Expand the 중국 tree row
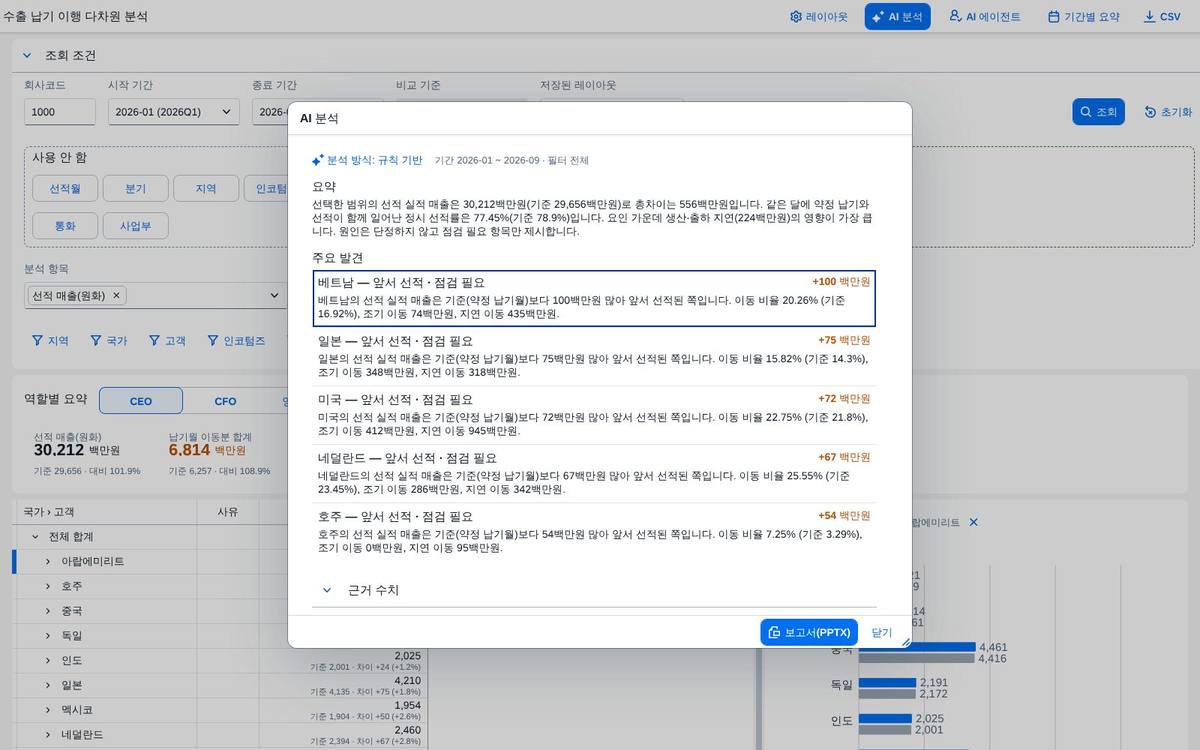Image resolution: width=1200 pixels, height=750 pixels. click(47, 611)
